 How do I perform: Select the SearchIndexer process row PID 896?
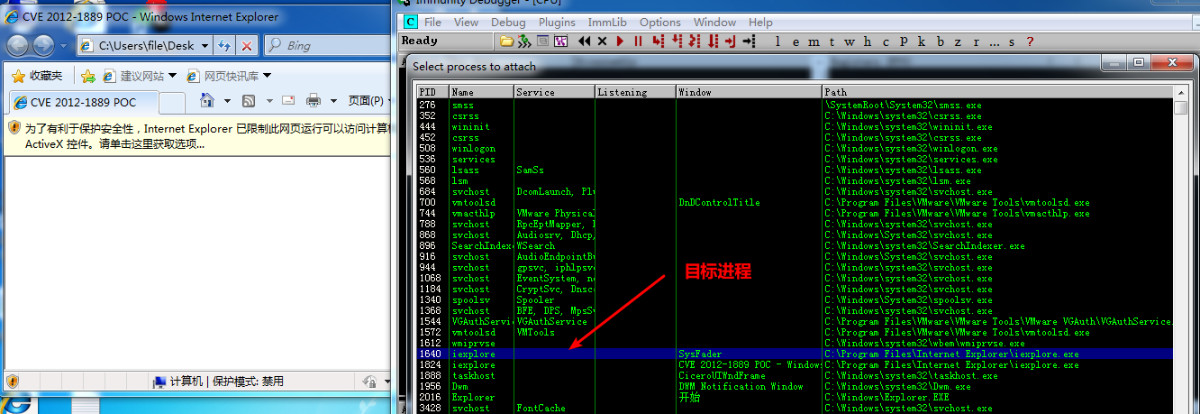click(x=795, y=246)
